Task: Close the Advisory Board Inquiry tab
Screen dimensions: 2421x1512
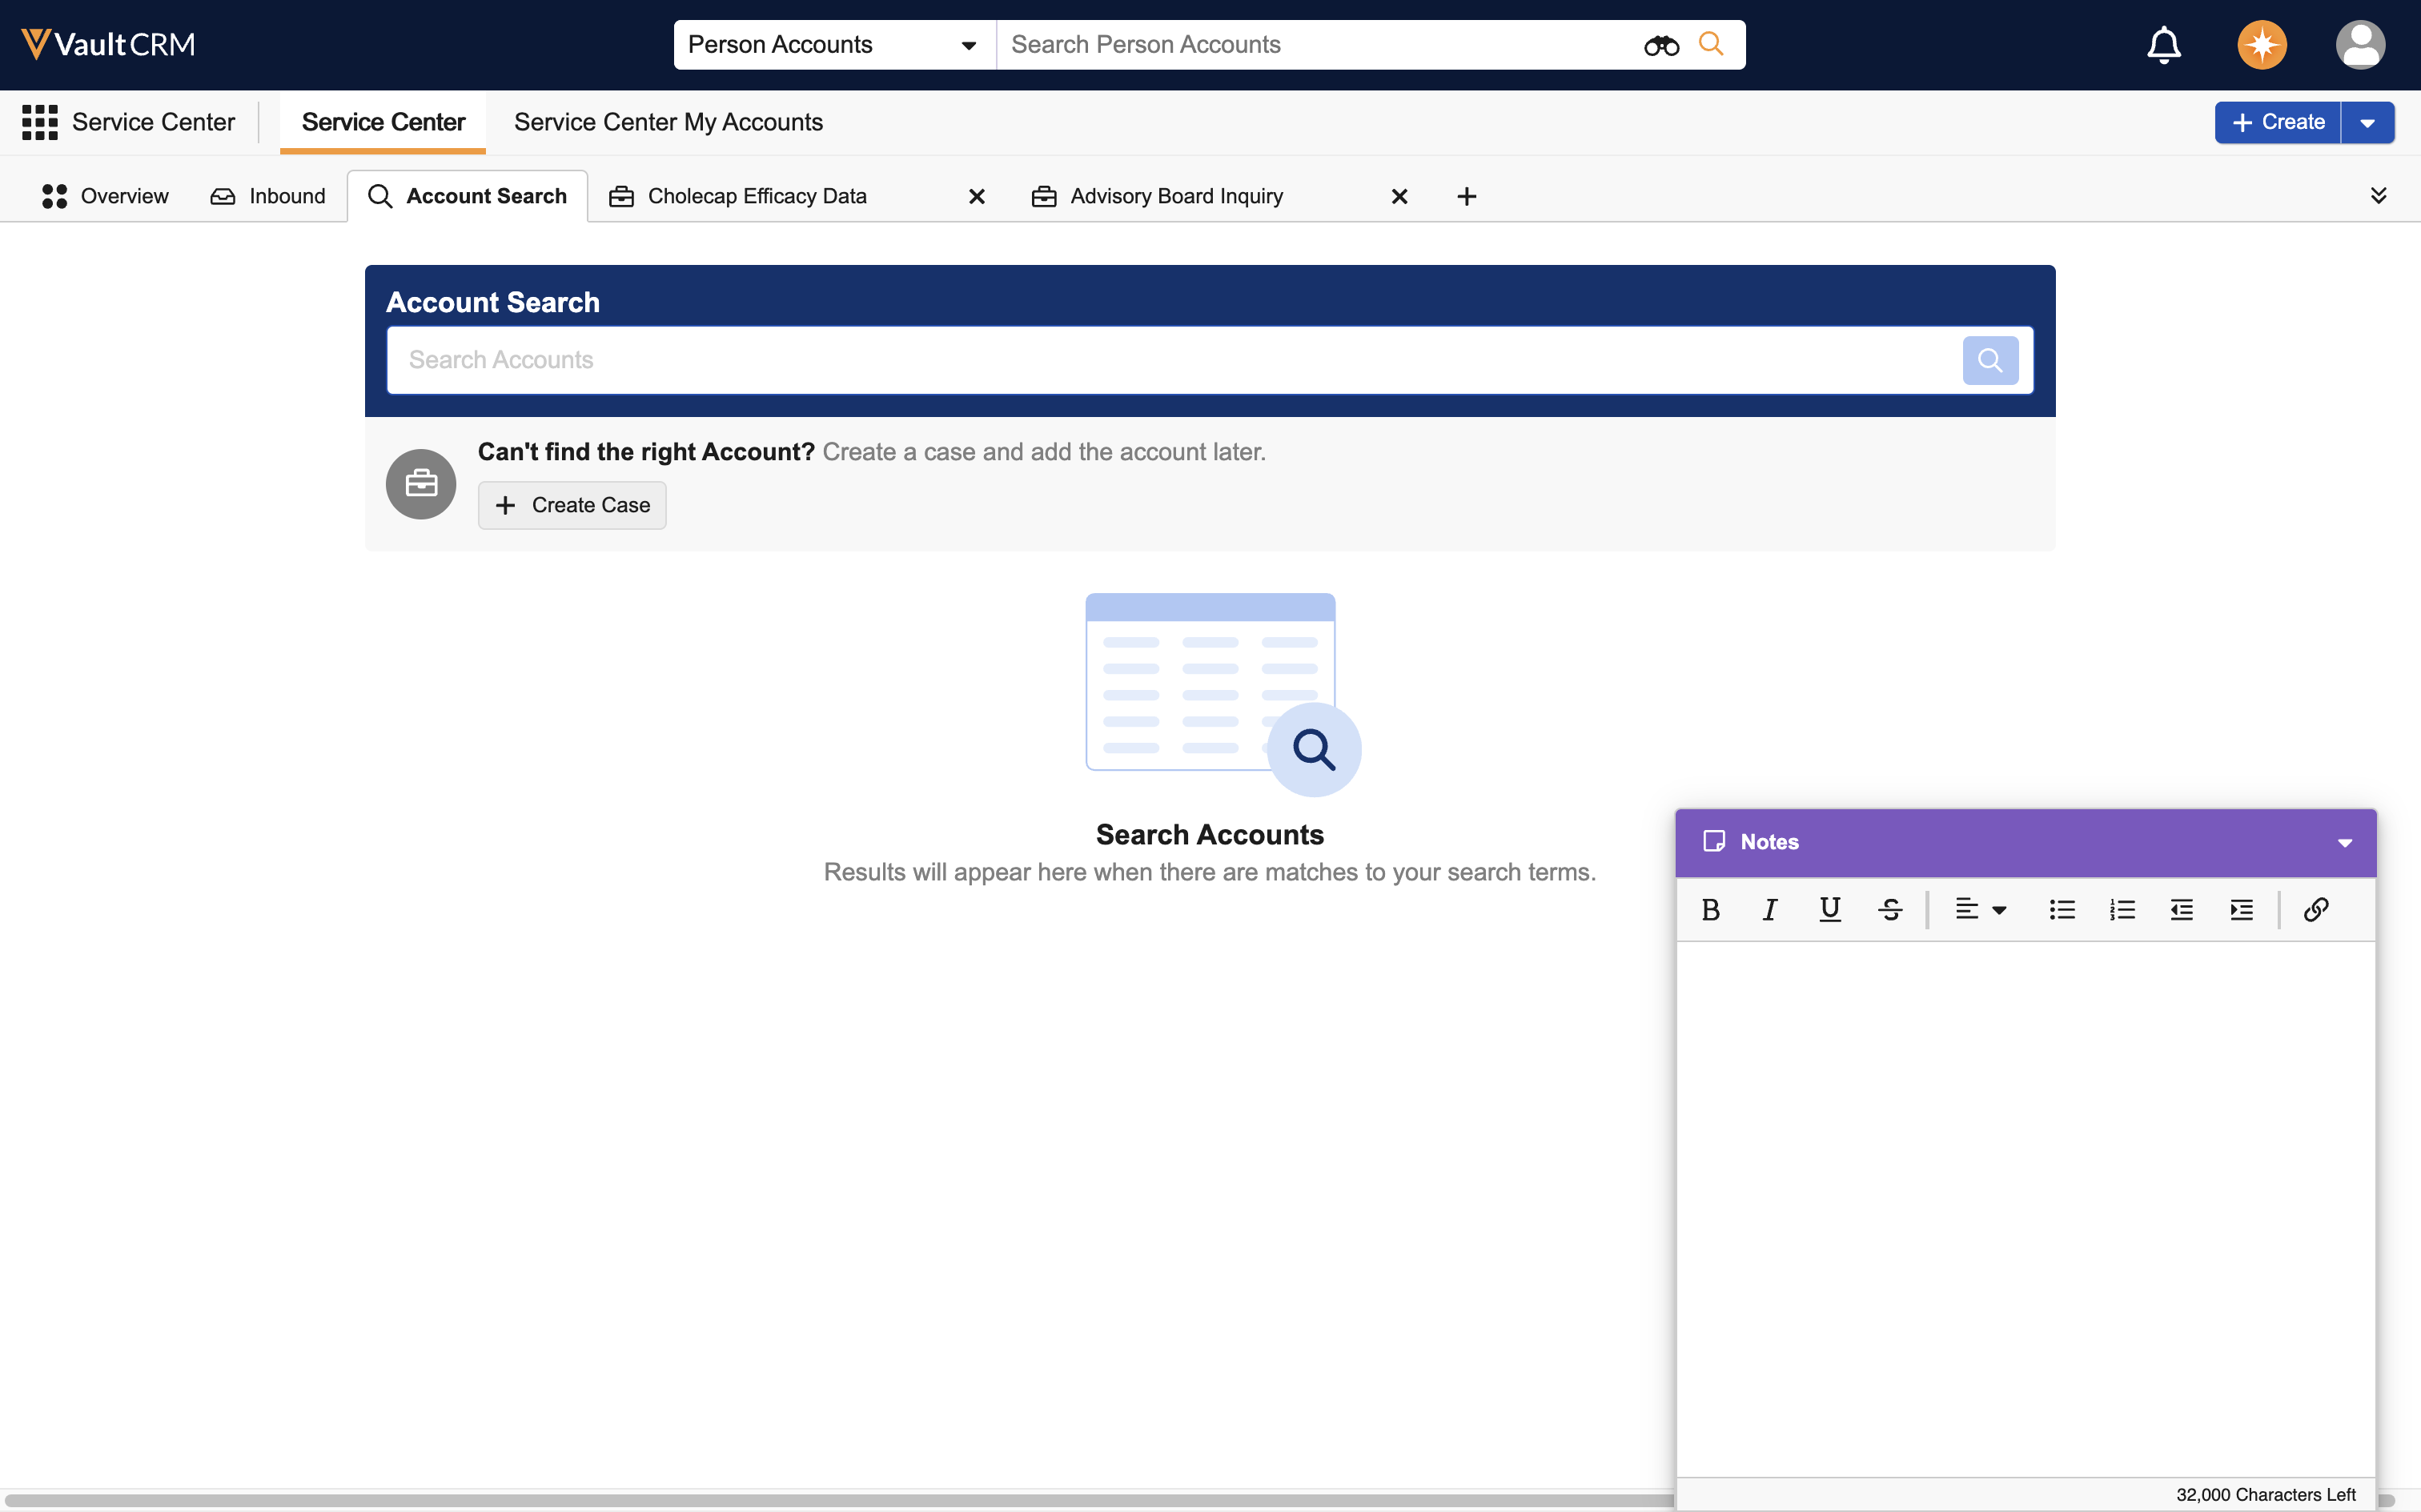Action: point(1399,197)
